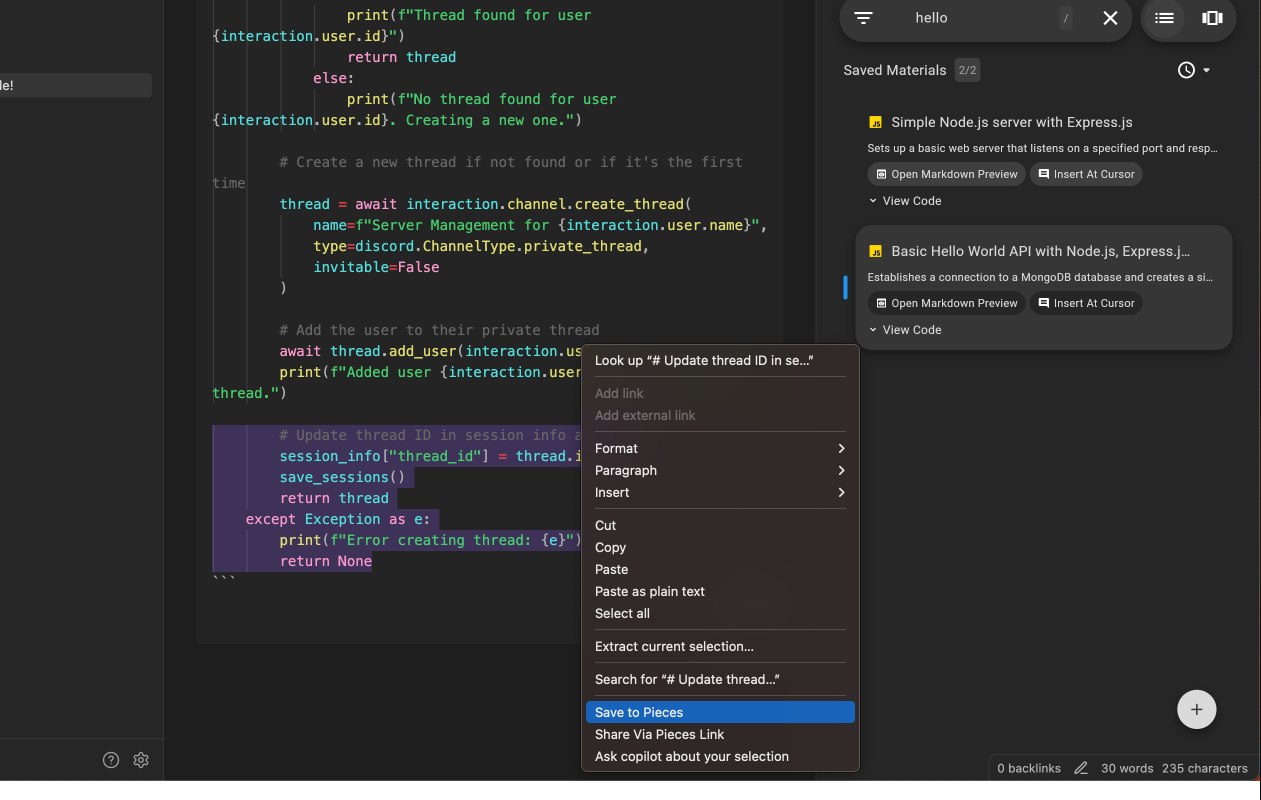Viewport: 1261px width, 800px height.
Task: Open settings via the gear icon
Action: (141, 760)
